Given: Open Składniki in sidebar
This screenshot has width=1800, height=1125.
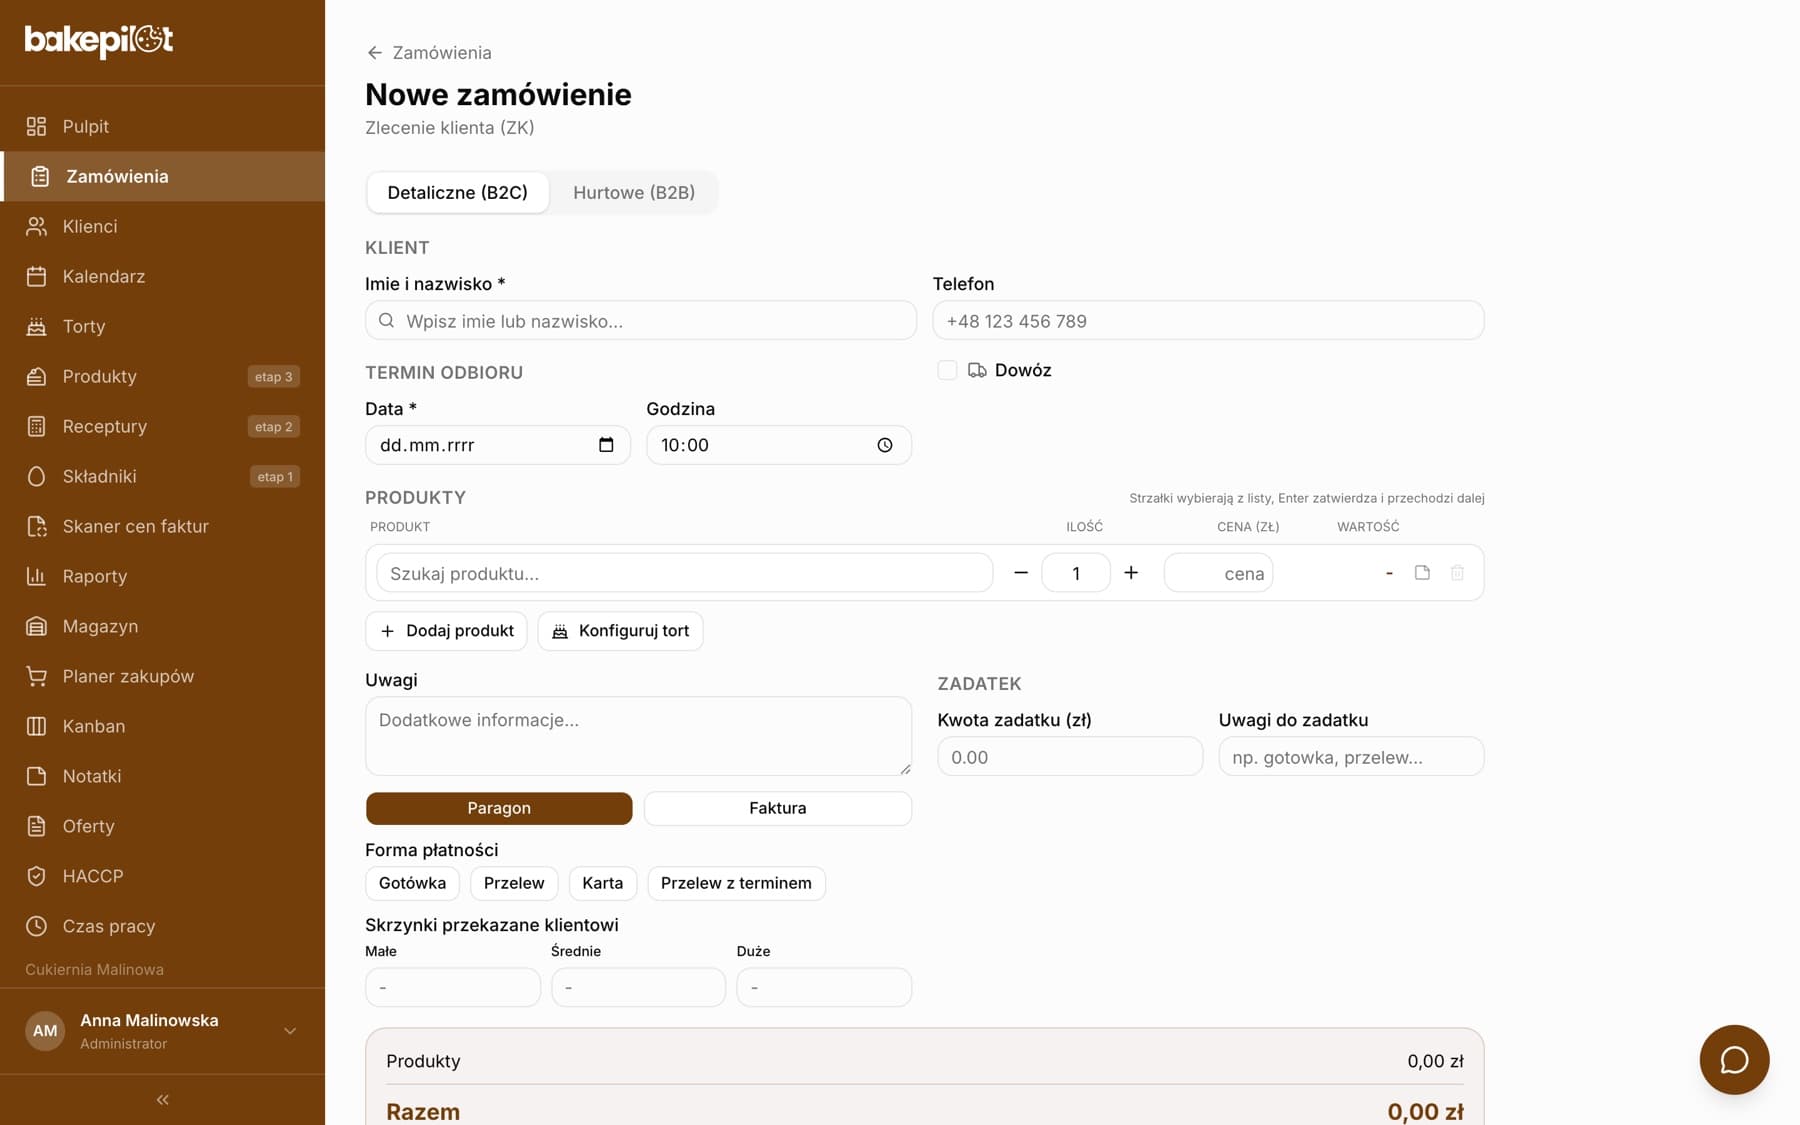Looking at the screenshot, I should (x=163, y=476).
